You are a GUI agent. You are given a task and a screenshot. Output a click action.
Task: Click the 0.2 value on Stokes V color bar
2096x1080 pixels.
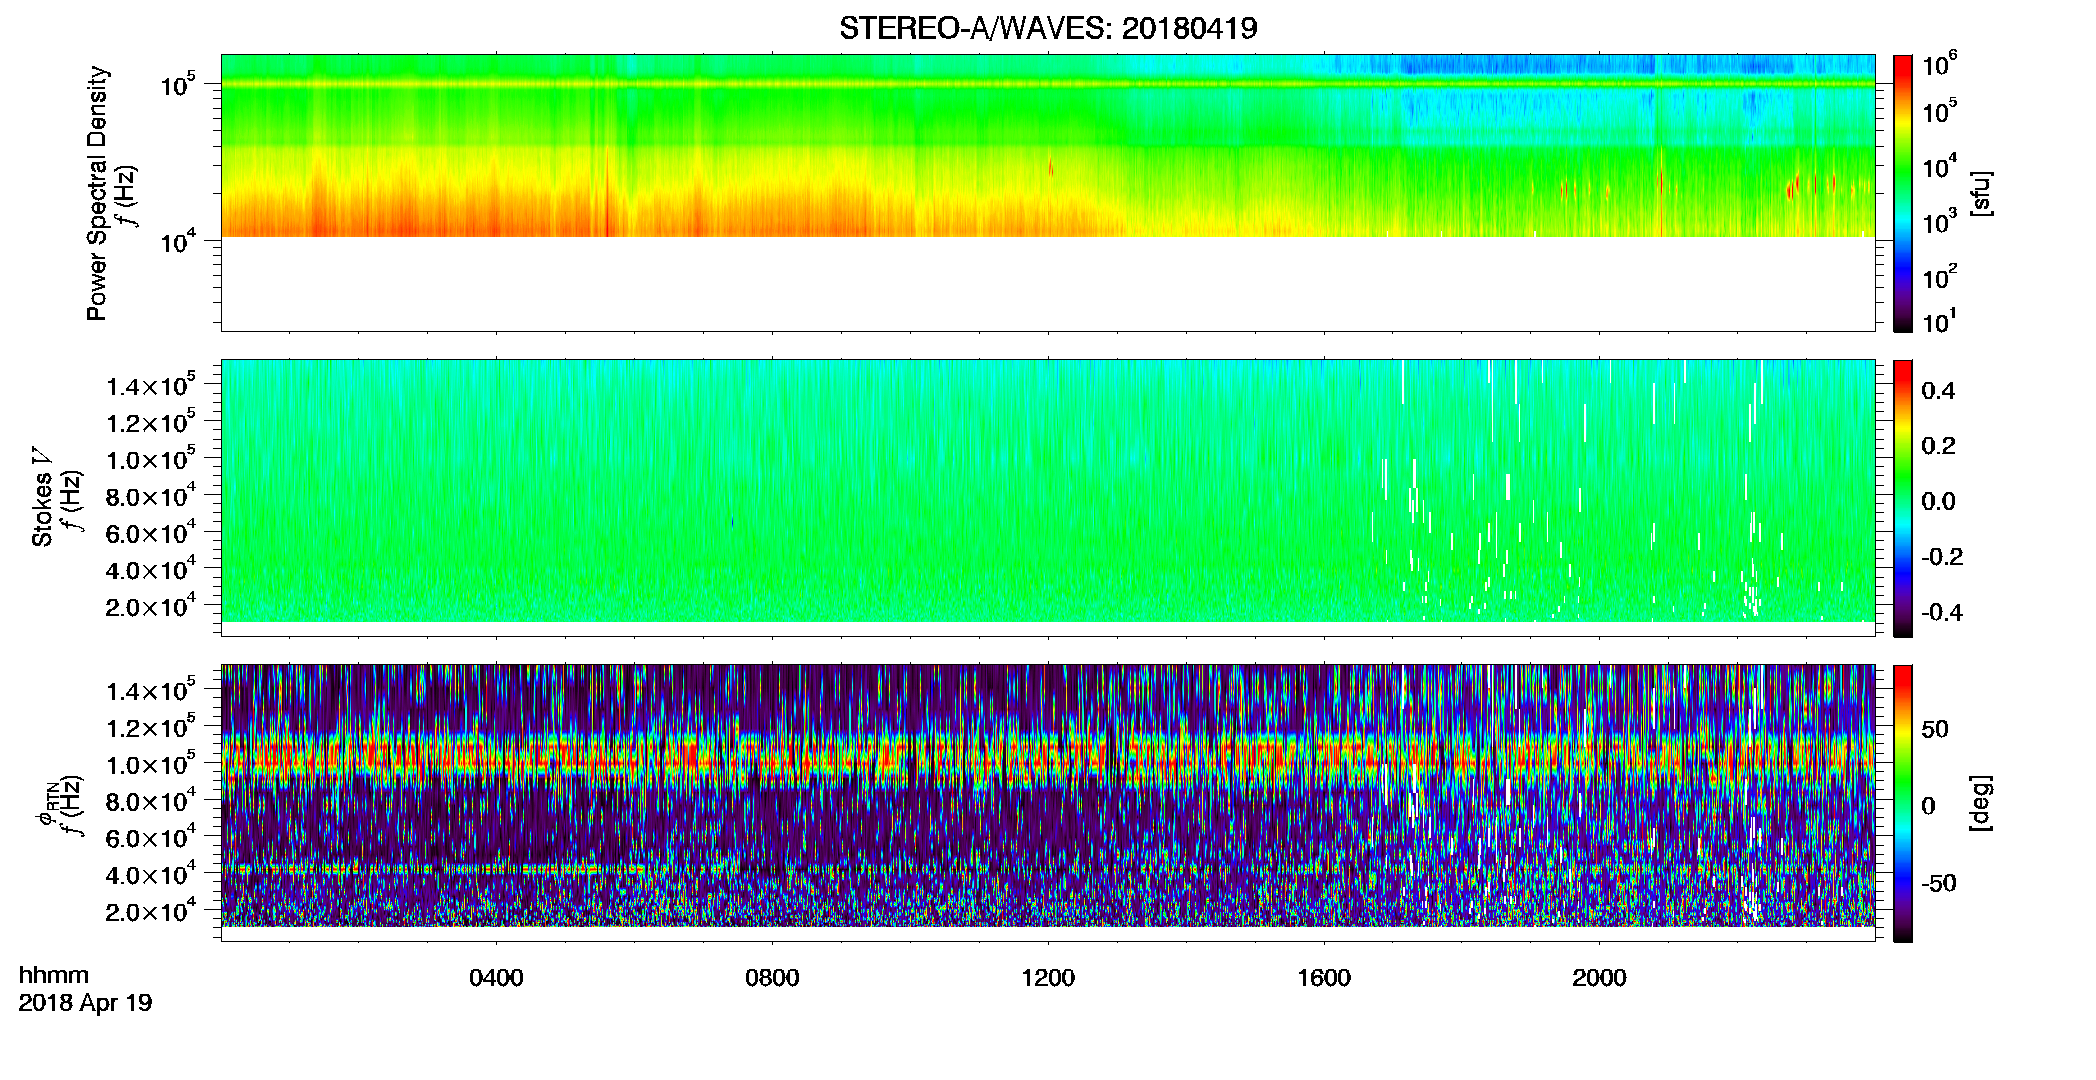click(1938, 446)
